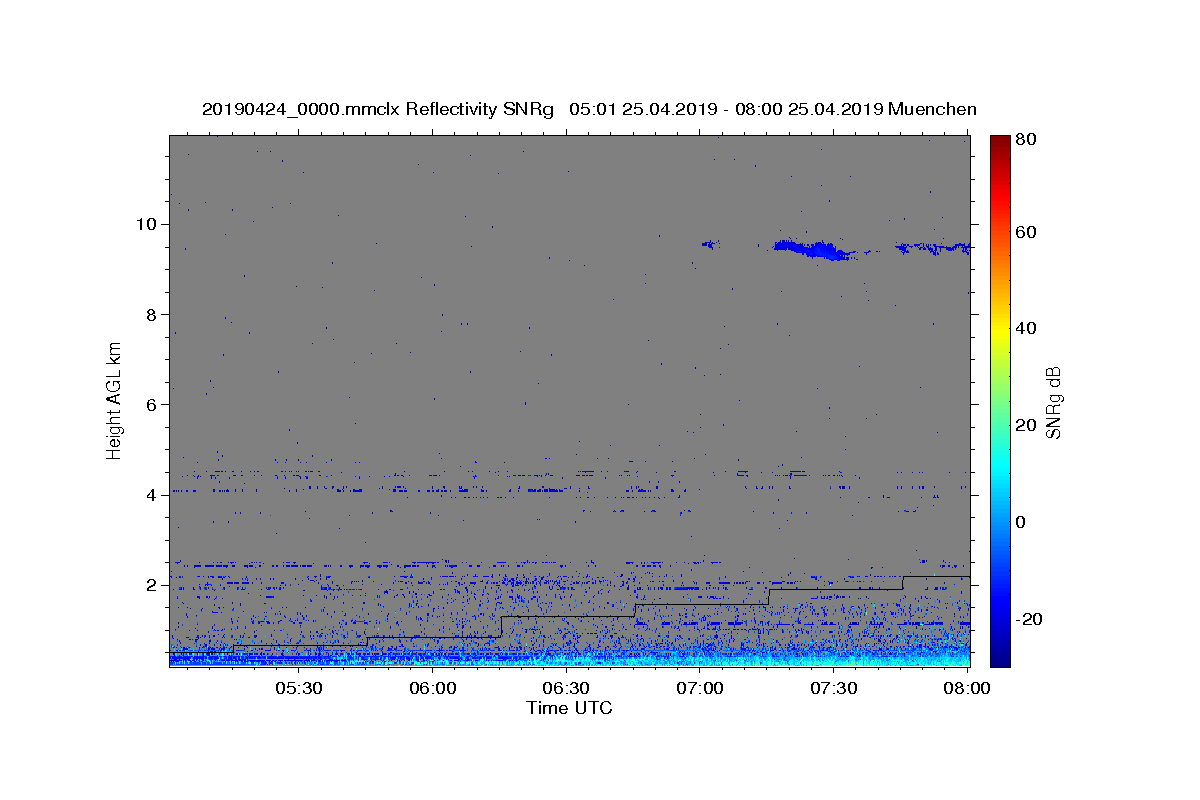The image size is (1200, 800).
Task: Click the 08:00 time tick label
Action: coord(966,689)
